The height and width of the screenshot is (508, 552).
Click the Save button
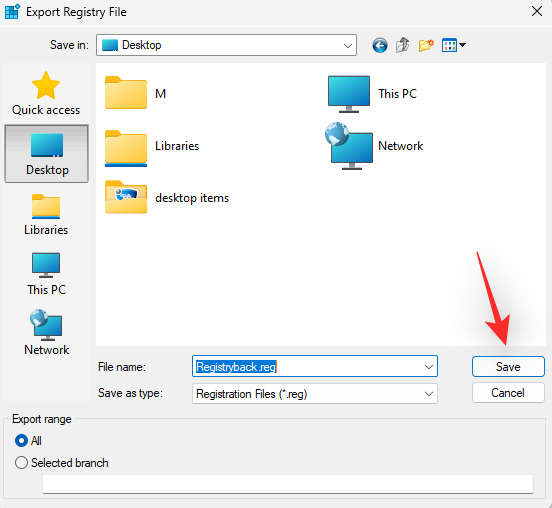point(508,366)
